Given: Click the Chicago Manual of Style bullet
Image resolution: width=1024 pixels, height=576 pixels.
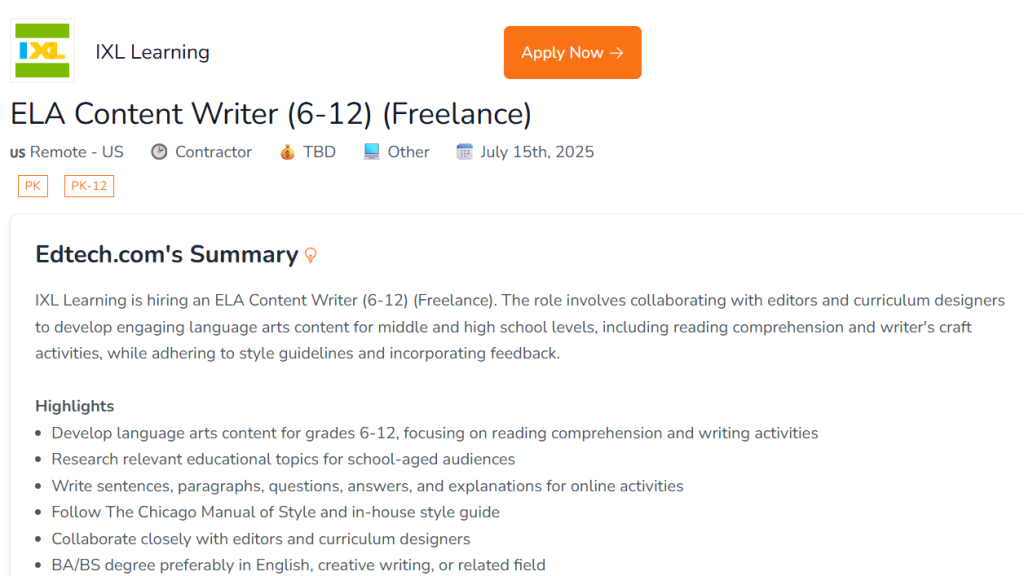Looking at the screenshot, I should point(275,512).
